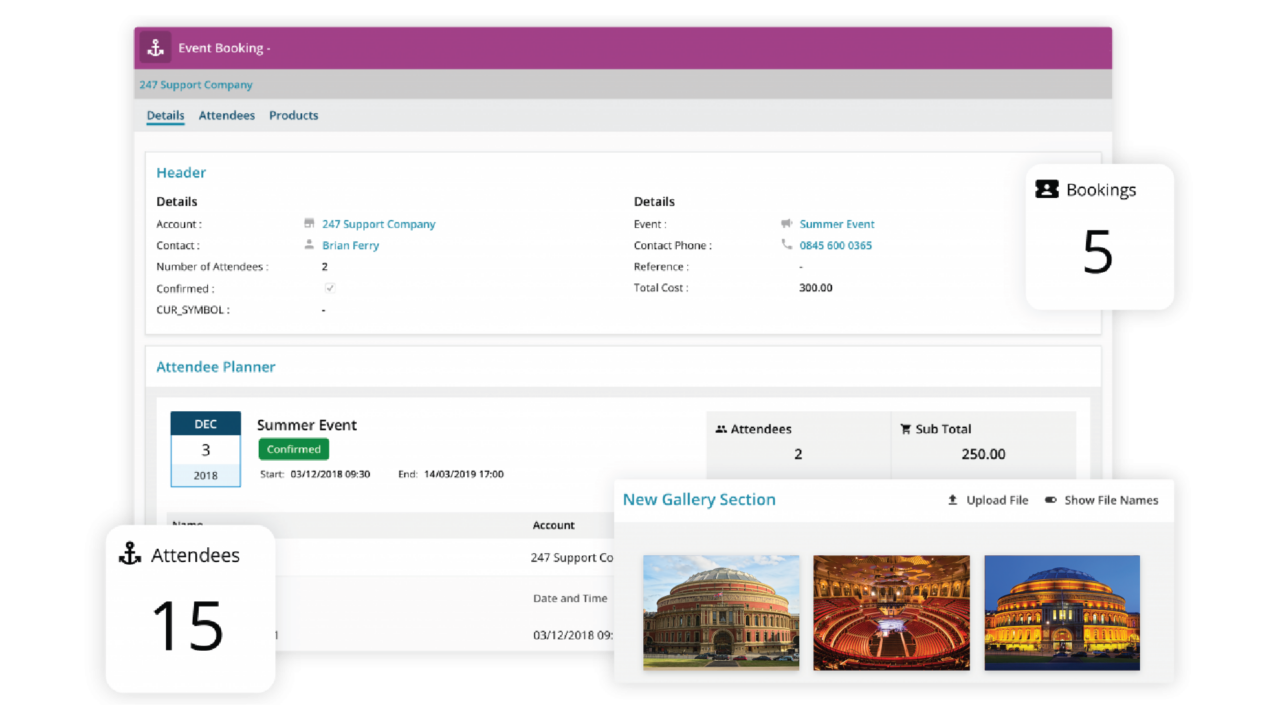
Task: Click the DEC 3 2018 calendar date tile
Action: pos(205,449)
